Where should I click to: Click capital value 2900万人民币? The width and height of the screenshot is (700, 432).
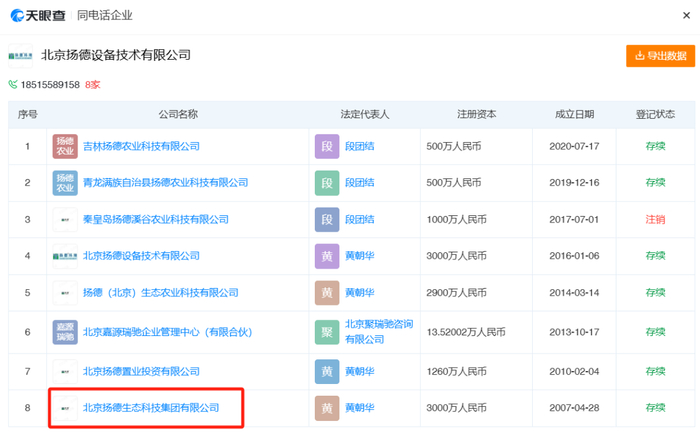456,293
